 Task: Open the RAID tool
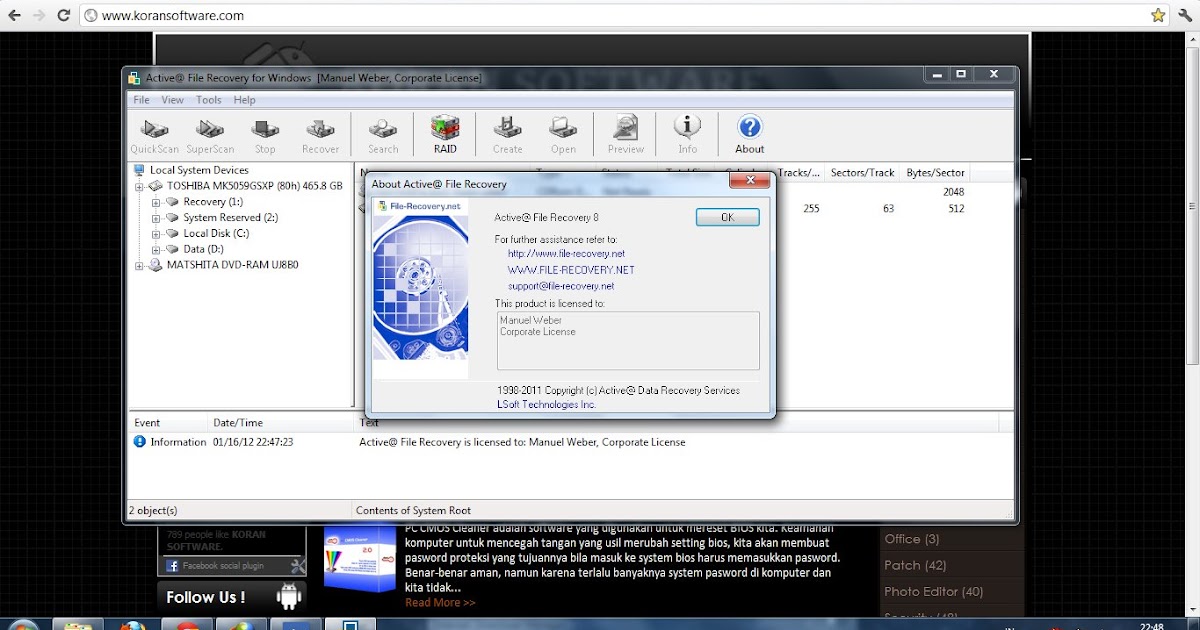click(x=445, y=136)
